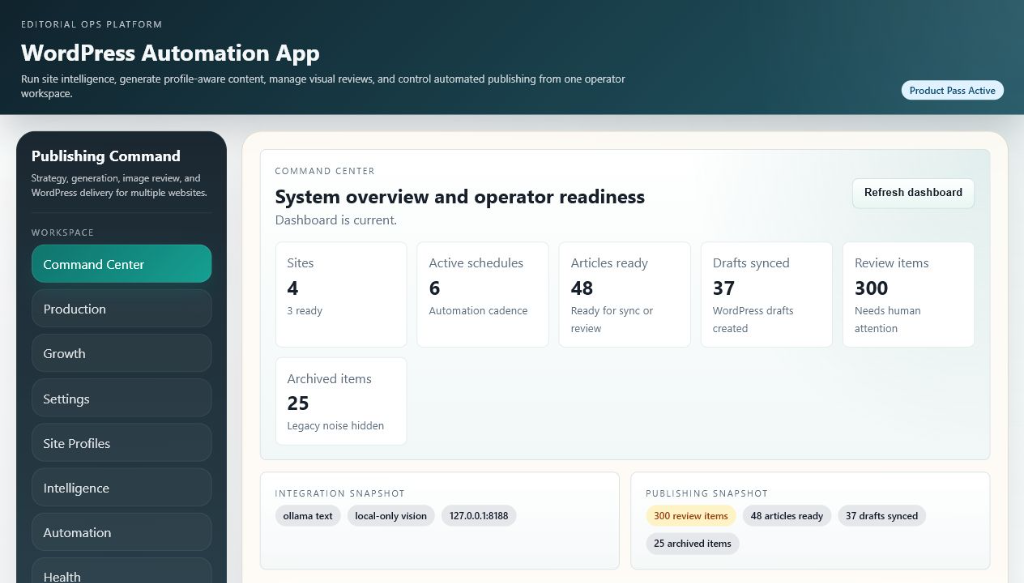The image size is (1024, 583).
Task: Click the PUBLISHING SNAPSHOT label
Action: click(x=707, y=494)
